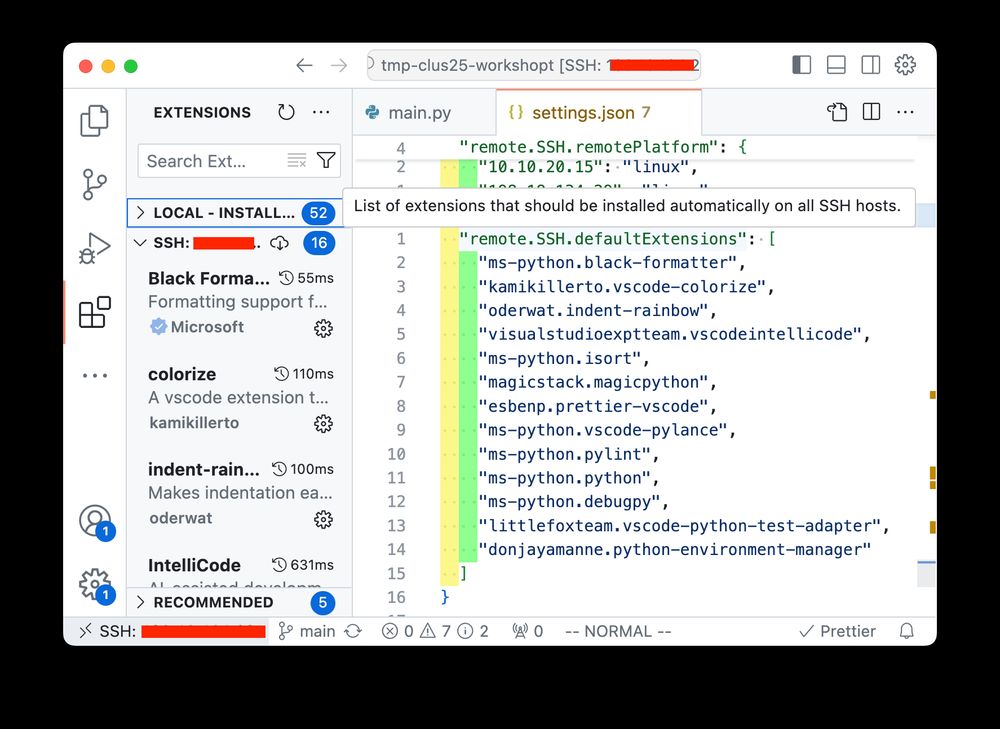
Task: Open notifications bell in status bar
Action: click(906, 631)
